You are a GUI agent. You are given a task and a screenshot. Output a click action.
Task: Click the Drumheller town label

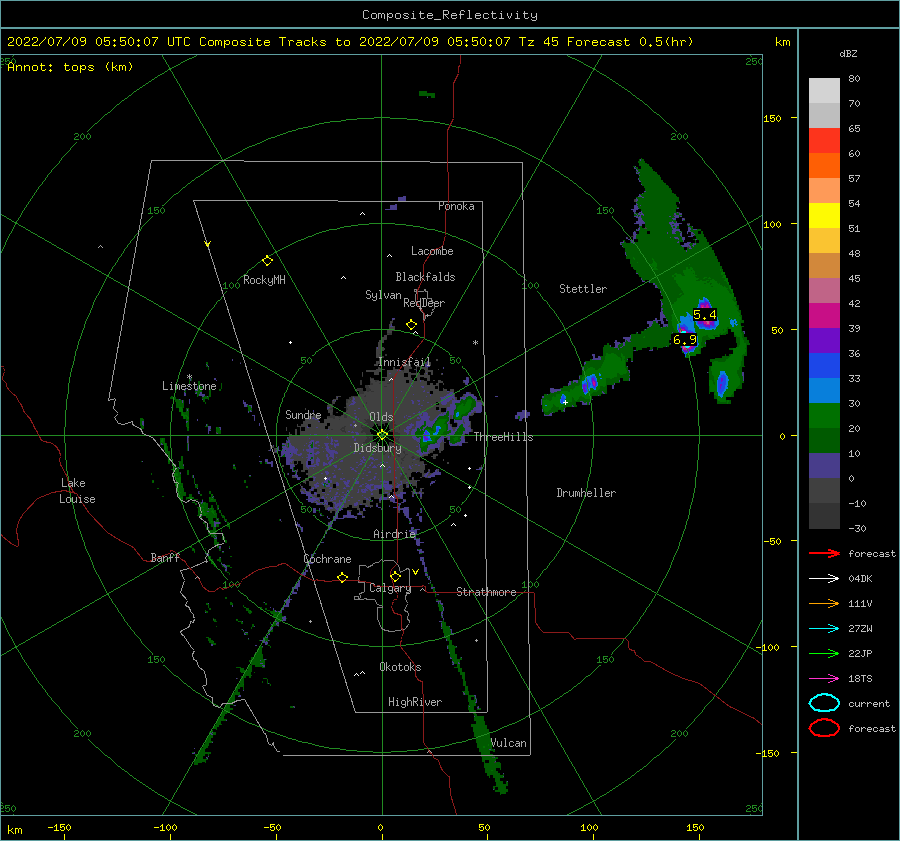point(586,493)
